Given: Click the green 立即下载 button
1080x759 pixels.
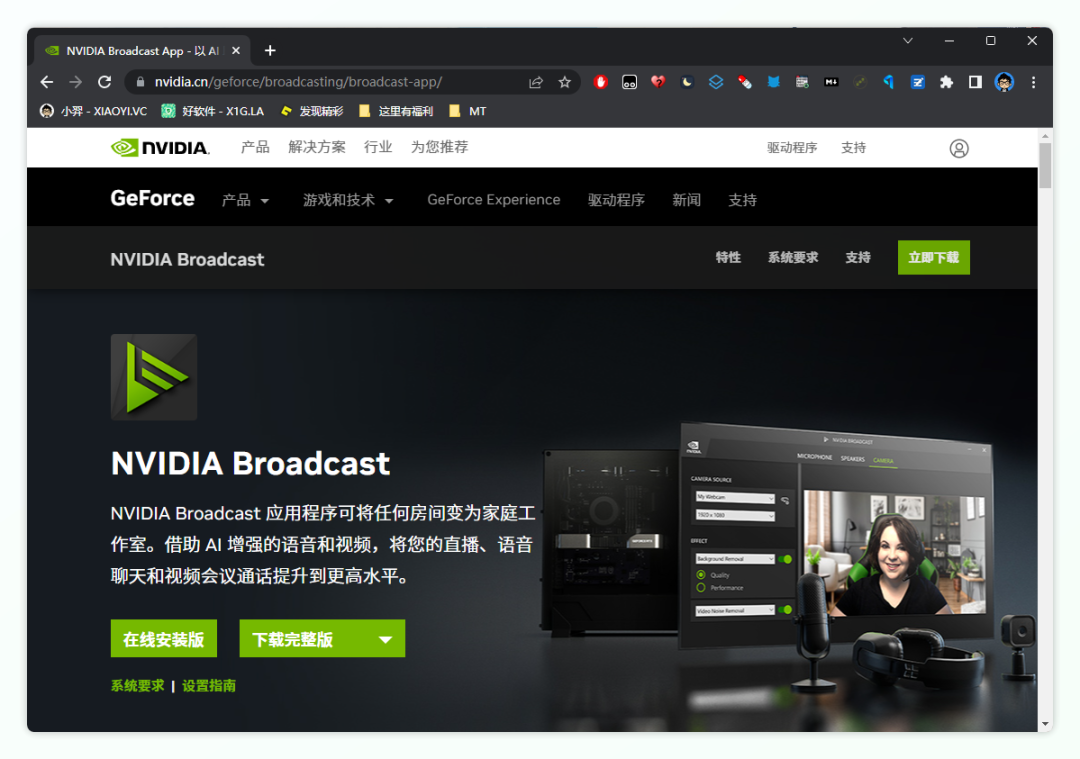Looking at the screenshot, I should tap(933, 258).
